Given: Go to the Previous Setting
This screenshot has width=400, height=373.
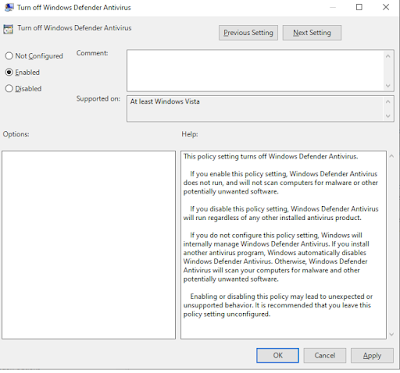Looking at the screenshot, I should click(248, 33).
